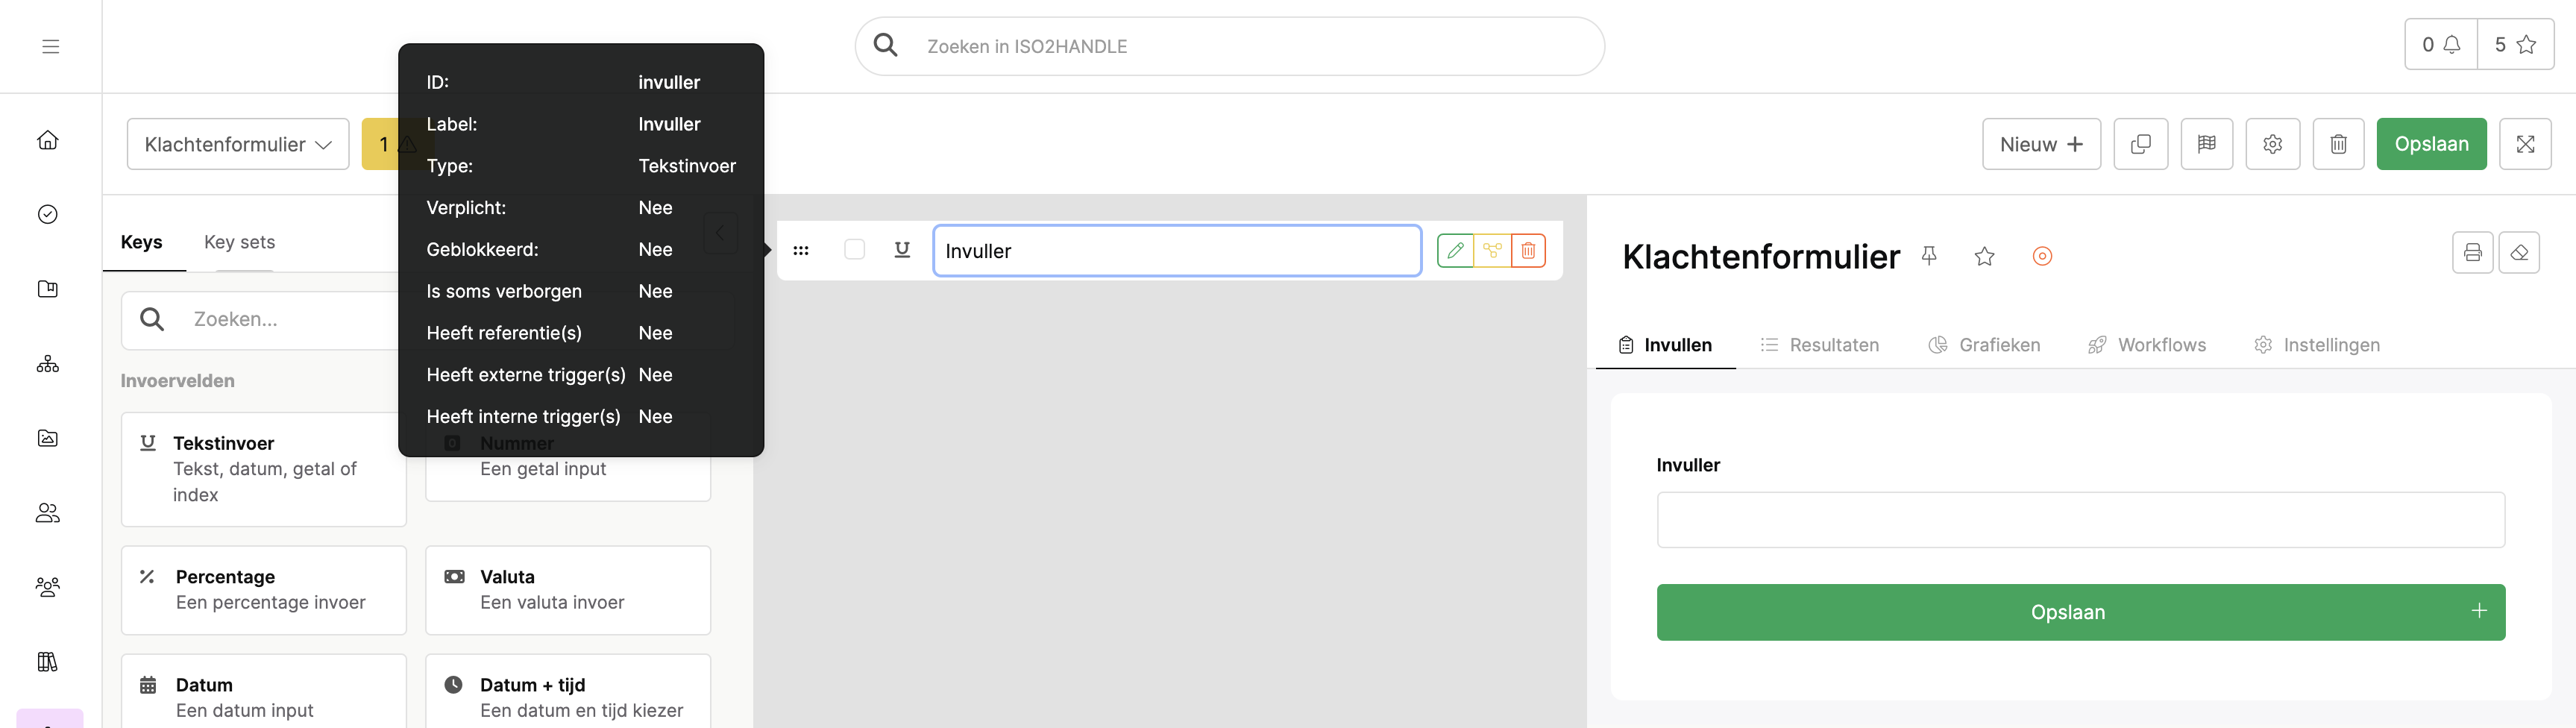The height and width of the screenshot is (728, 2576).
Task: Duplicate the form with copy icon
Action: [2141, 144]
